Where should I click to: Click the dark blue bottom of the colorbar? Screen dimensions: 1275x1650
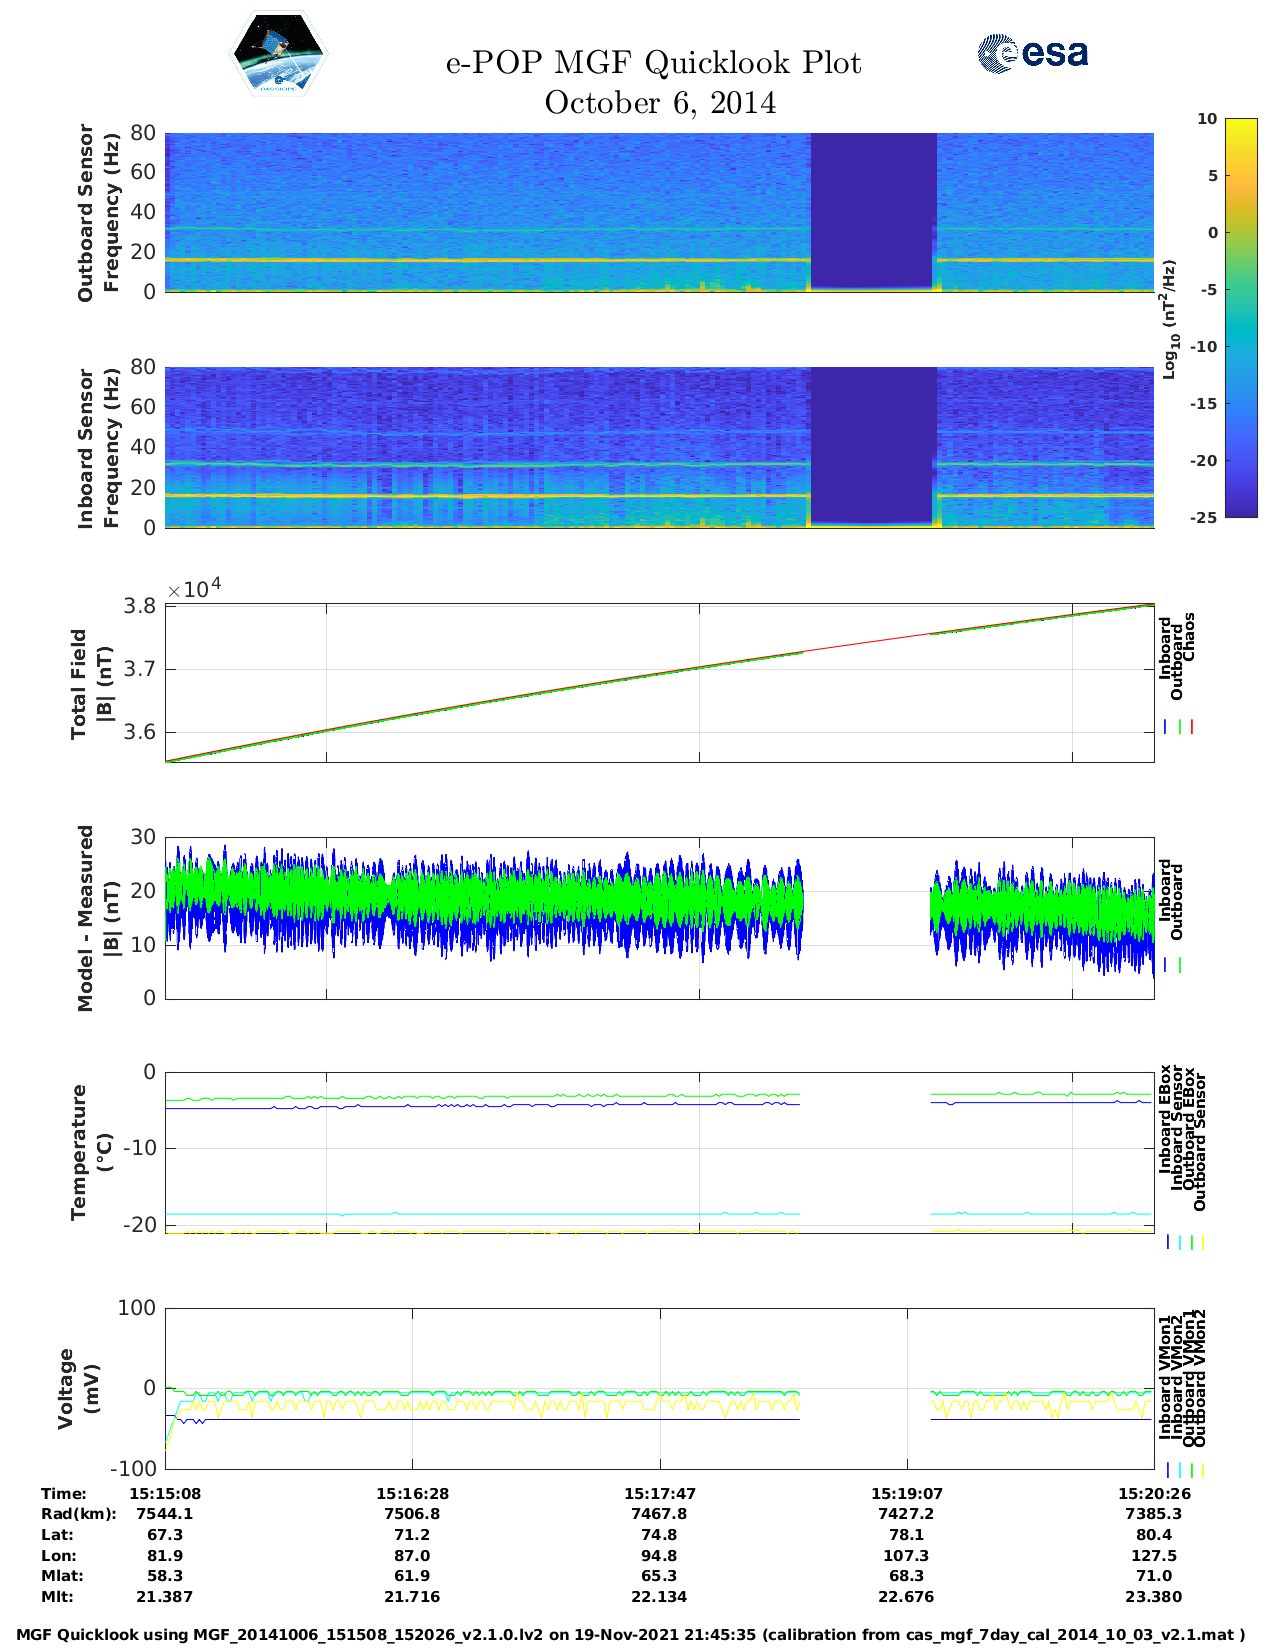[1211, 508]
